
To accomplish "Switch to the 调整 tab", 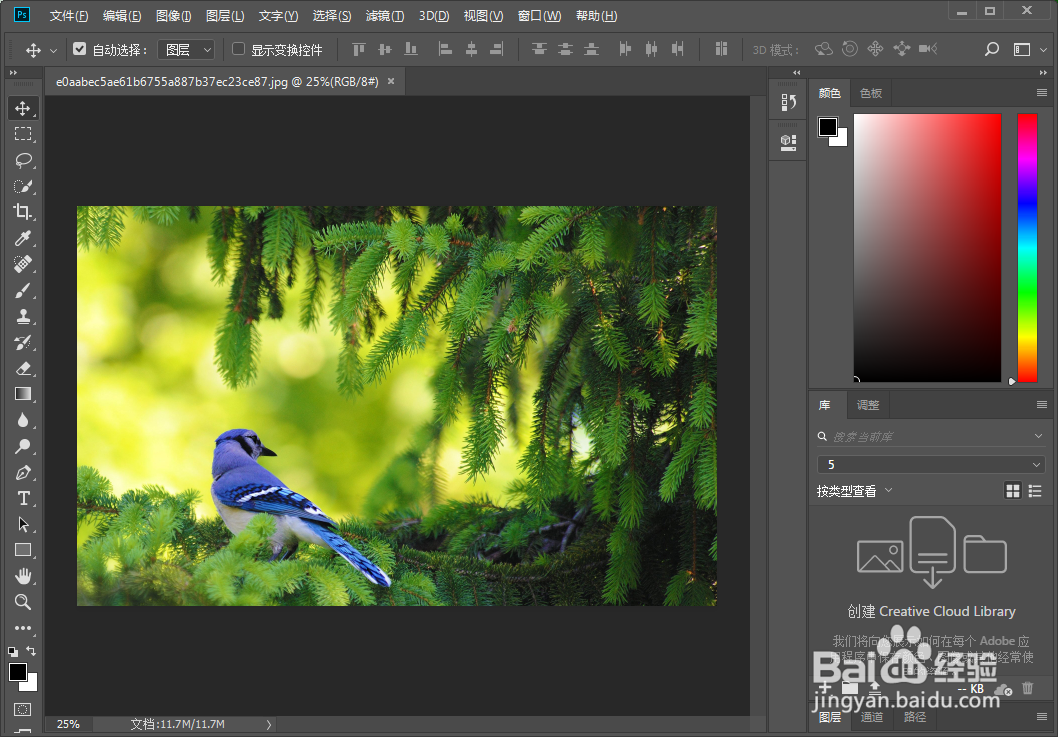I will pyautogui.click(x=868, y=405).
